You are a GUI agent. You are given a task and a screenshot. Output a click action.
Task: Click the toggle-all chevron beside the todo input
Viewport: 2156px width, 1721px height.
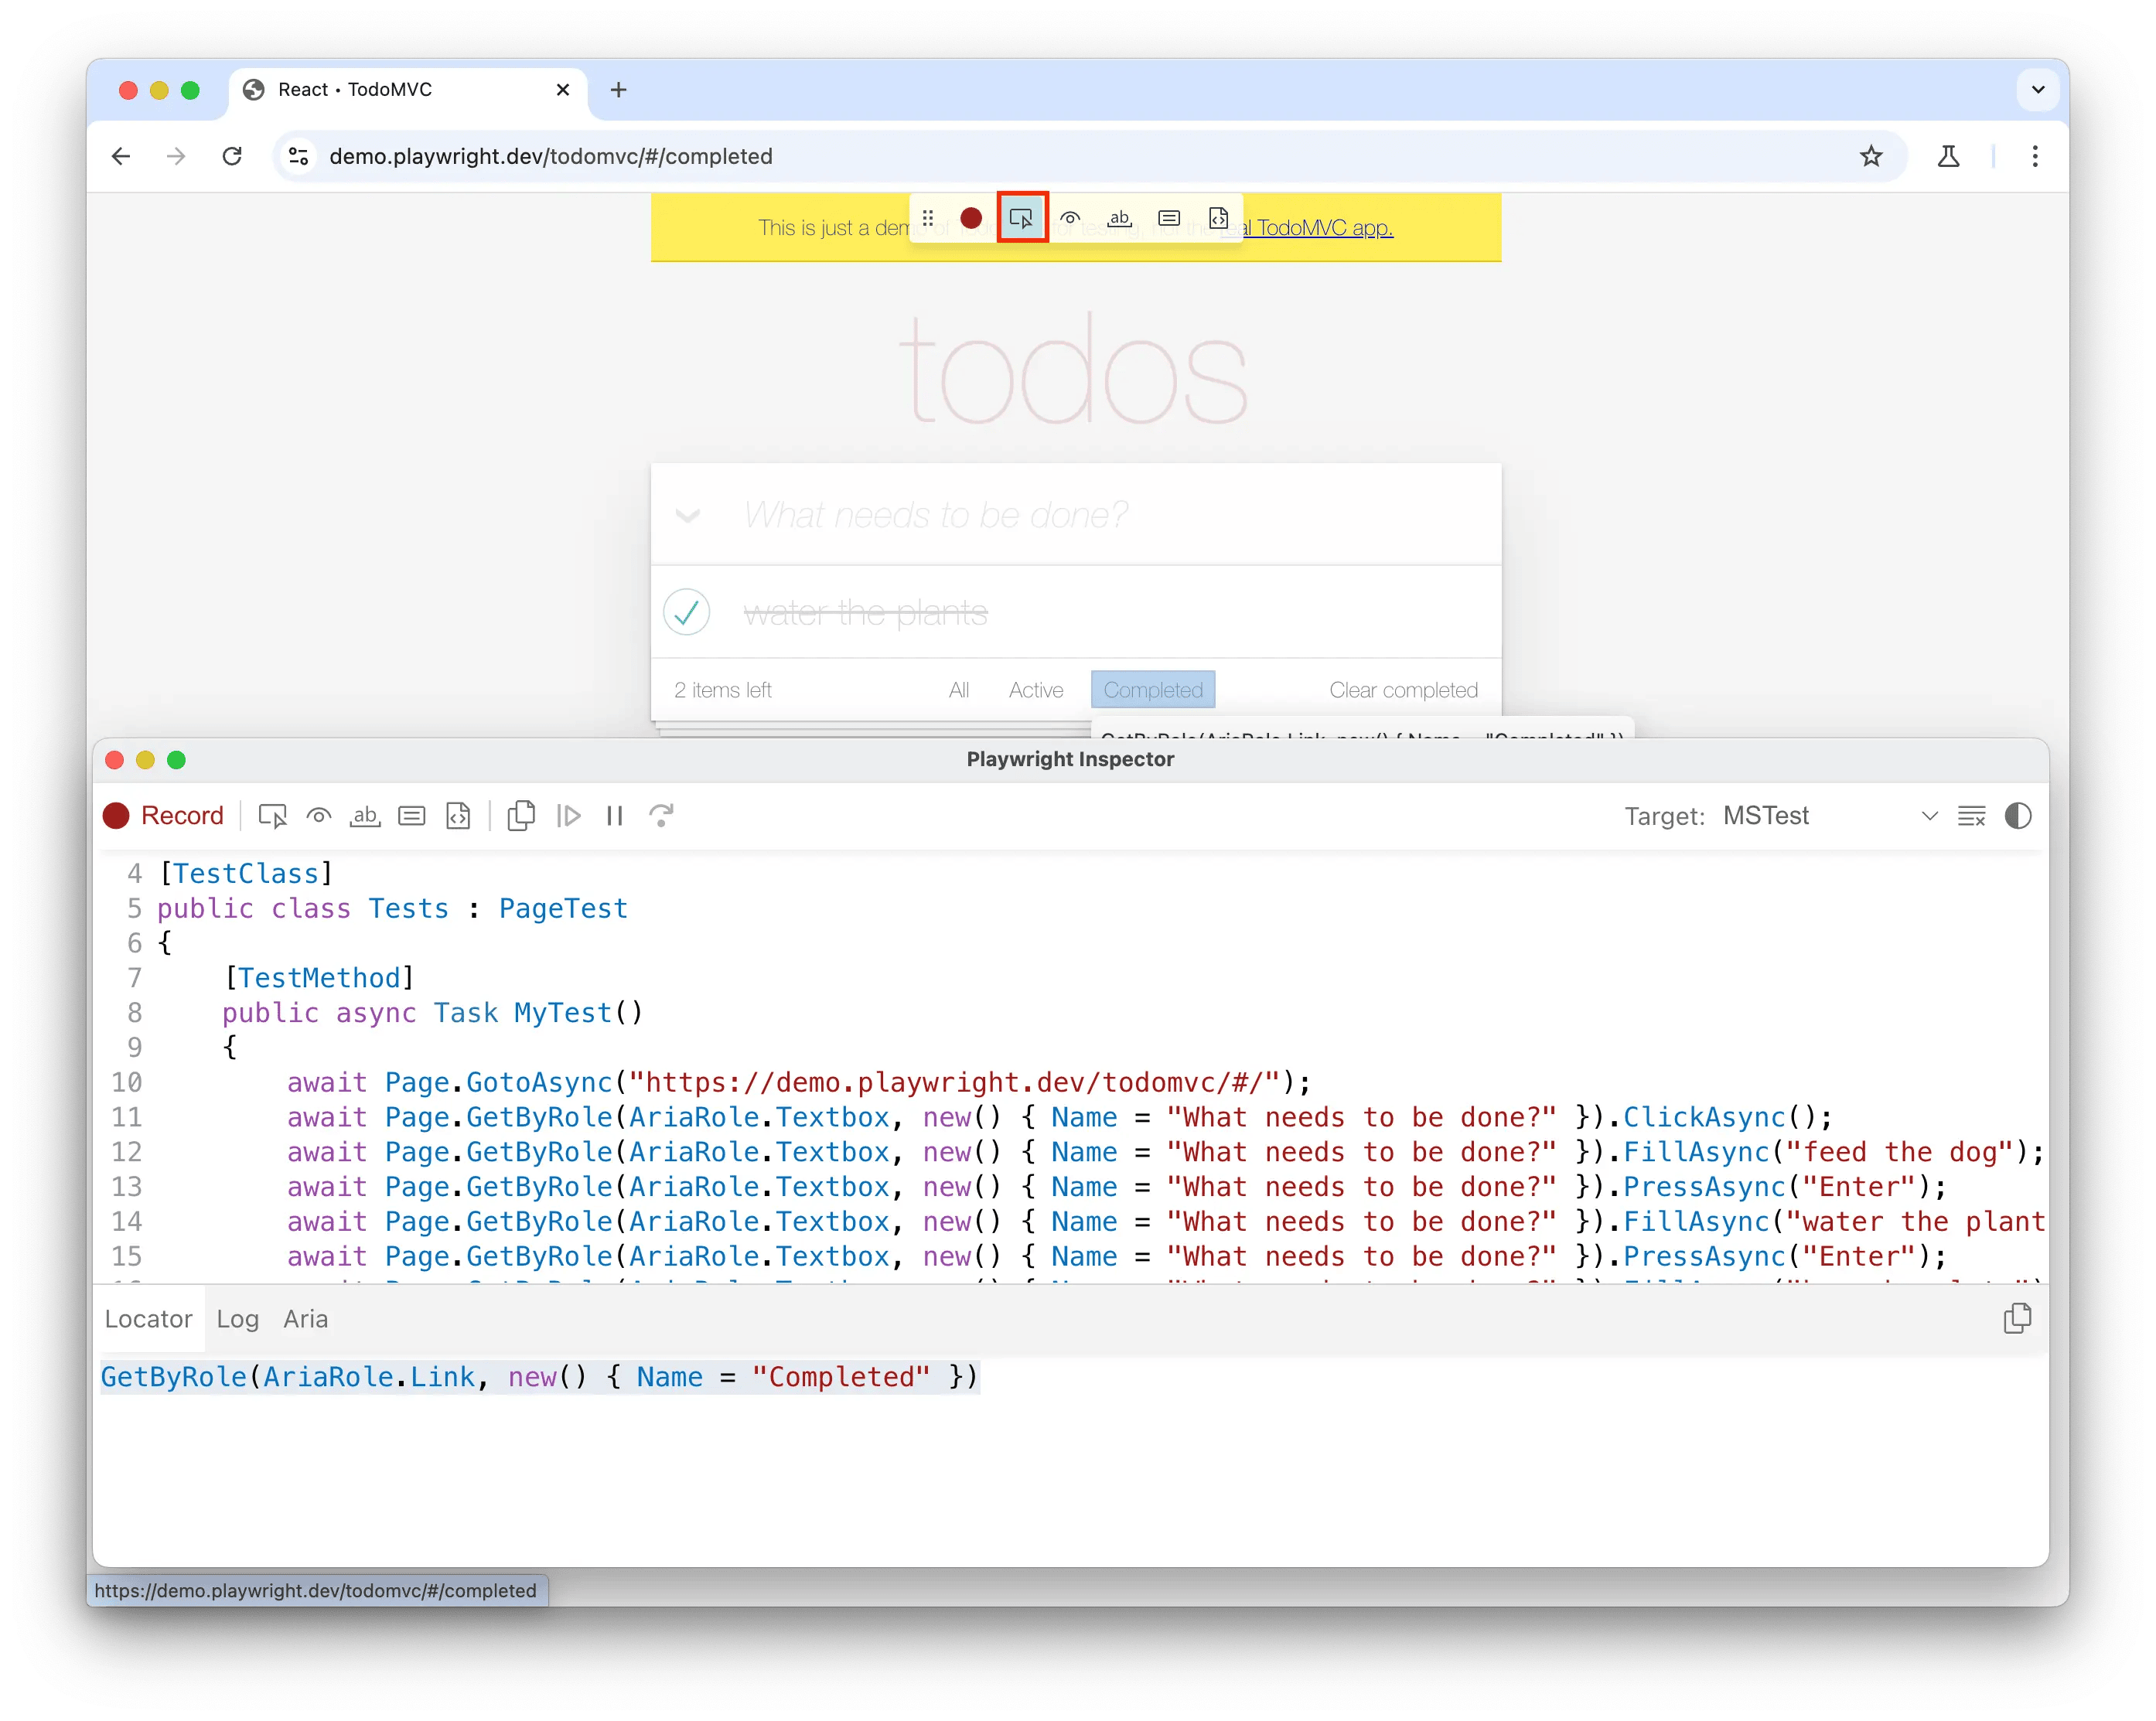click(x=687, y=516)
